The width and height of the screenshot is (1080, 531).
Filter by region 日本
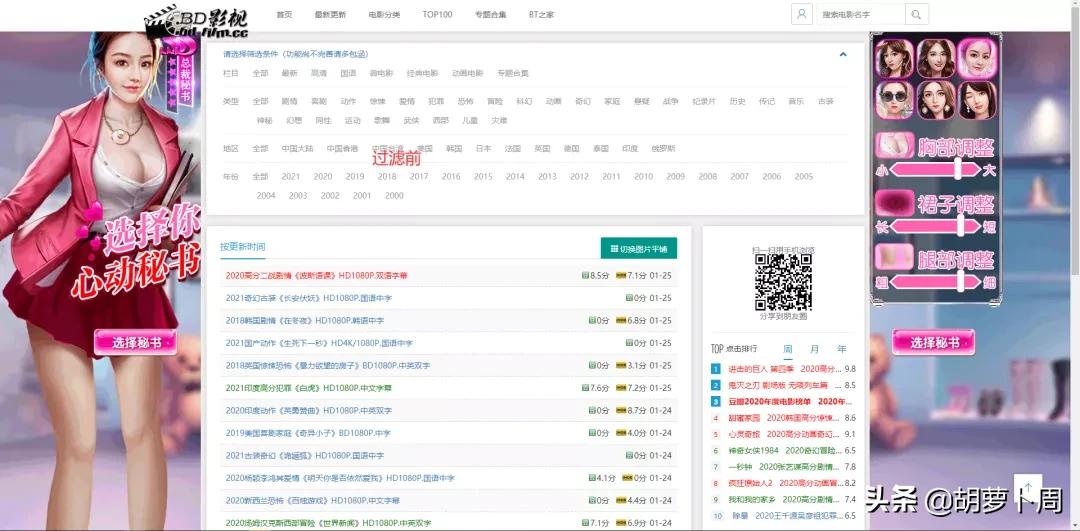tap(484, 148)
